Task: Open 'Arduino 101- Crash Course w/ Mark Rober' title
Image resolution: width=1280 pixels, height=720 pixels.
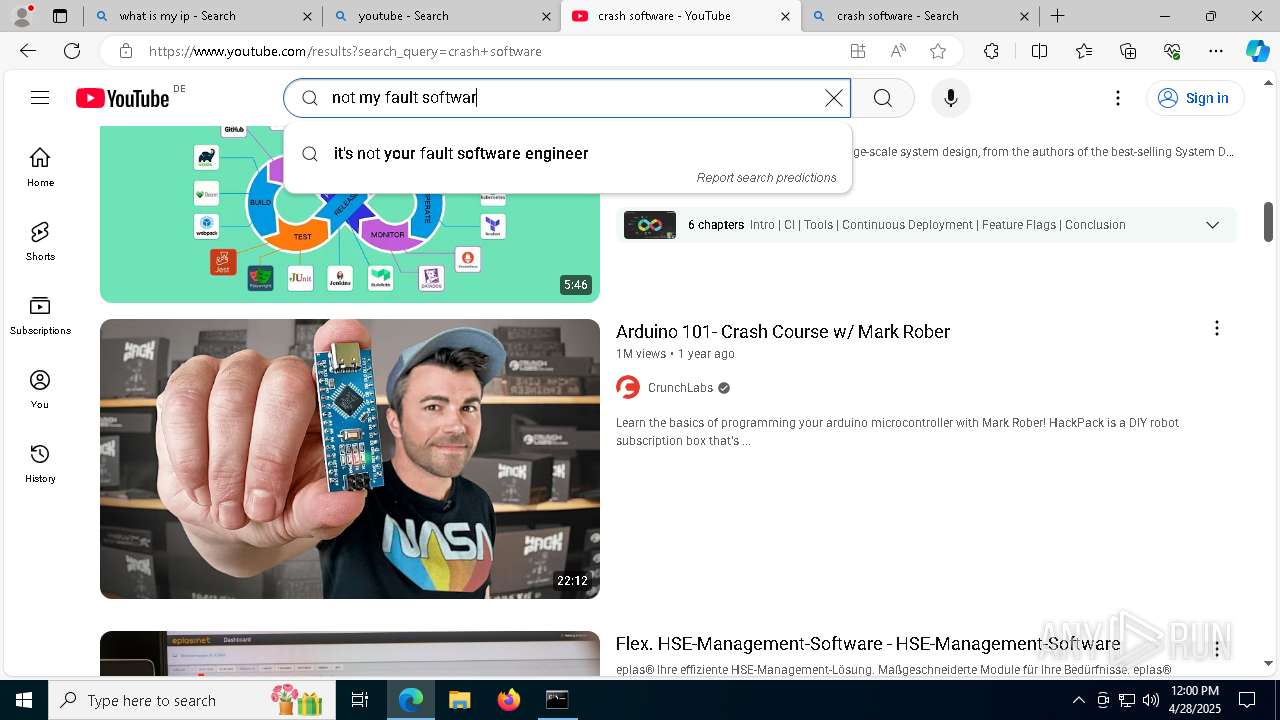Action: tap(783, 331)
